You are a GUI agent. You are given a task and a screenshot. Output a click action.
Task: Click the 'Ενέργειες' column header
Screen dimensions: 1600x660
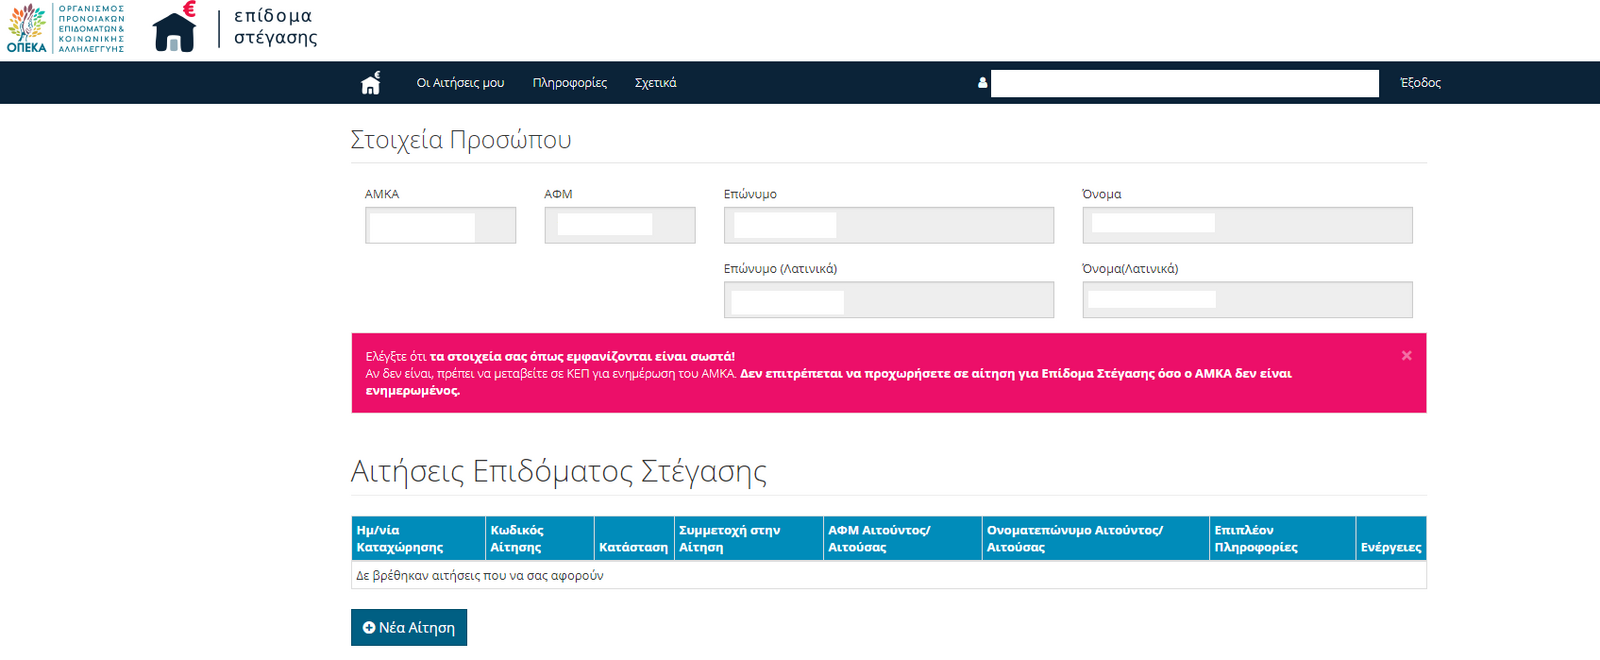[x=1390, y=547]
